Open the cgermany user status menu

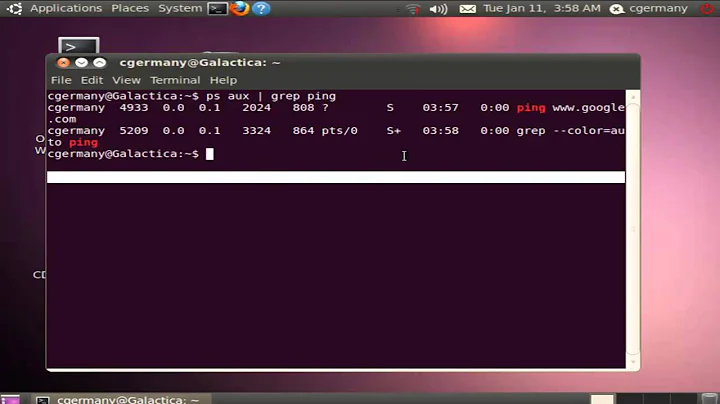[x=648, y=8]
